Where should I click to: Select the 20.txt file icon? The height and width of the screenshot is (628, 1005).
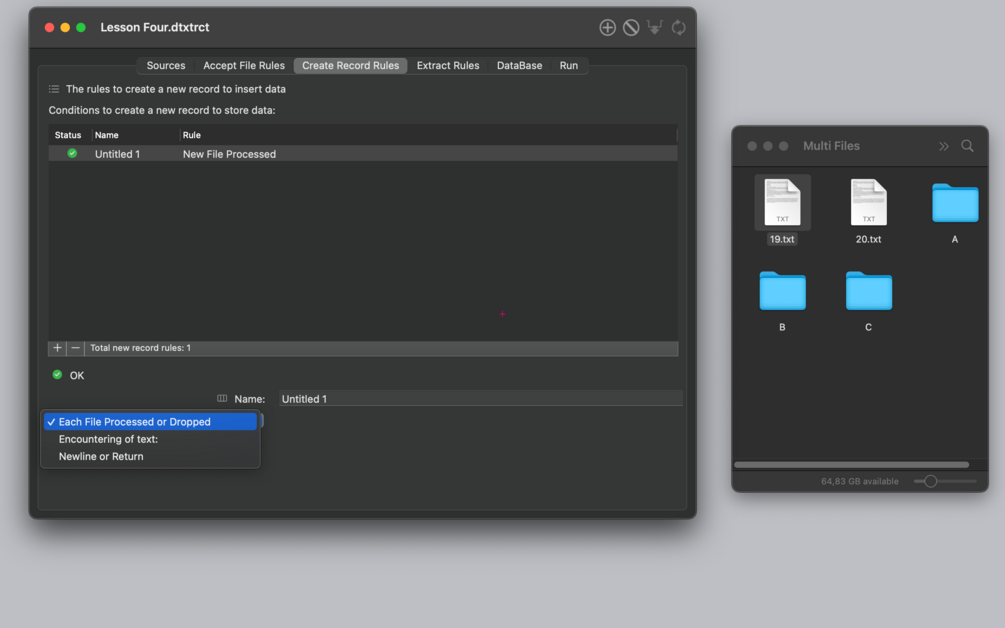click(868, 202)
